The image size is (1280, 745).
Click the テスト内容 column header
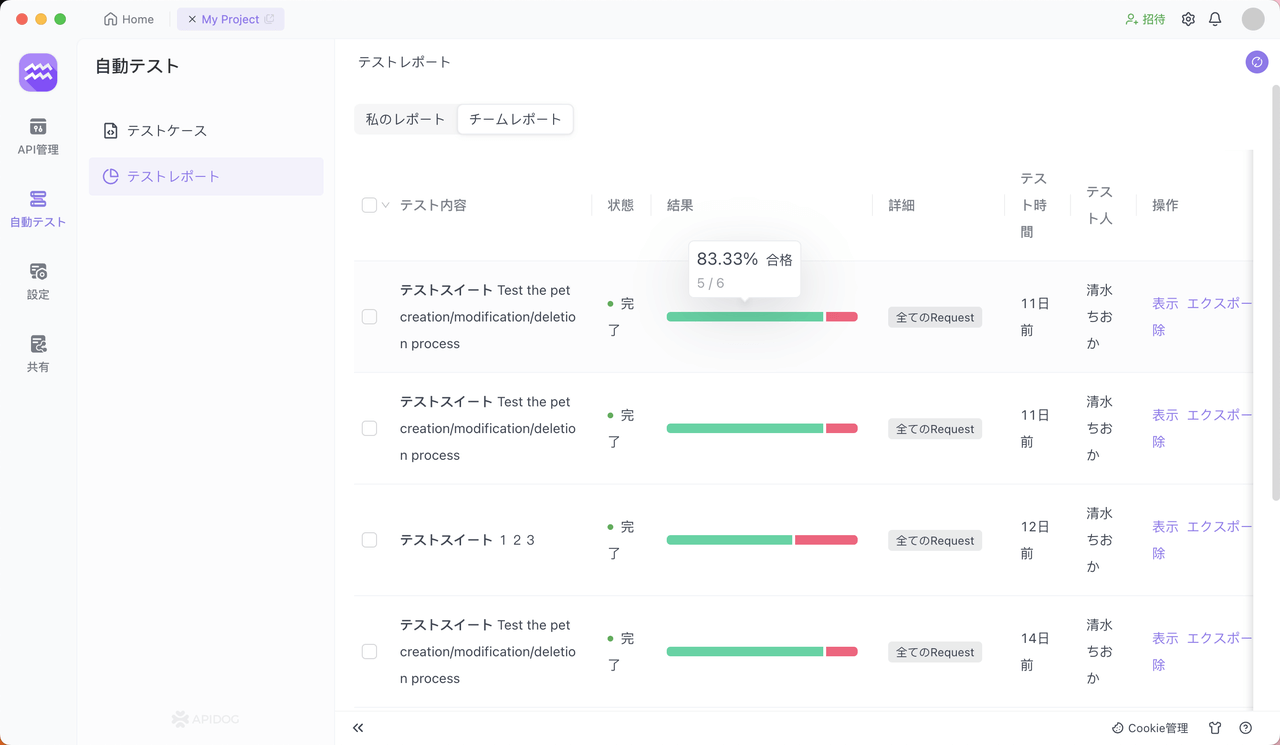point(433,205)
